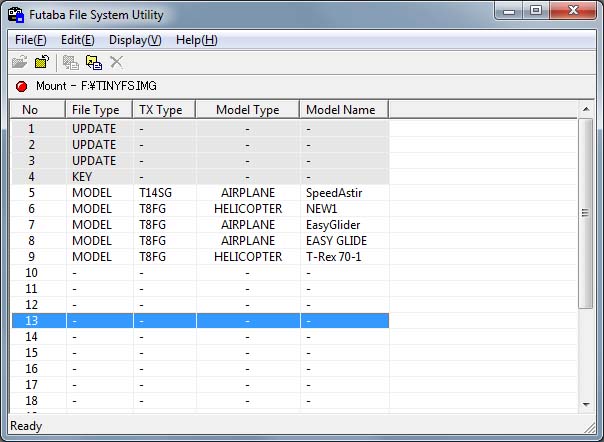This screenshot has height=442, width=604.
Task: Select the KEY file row number 4
Action: [x=200, y=177]
